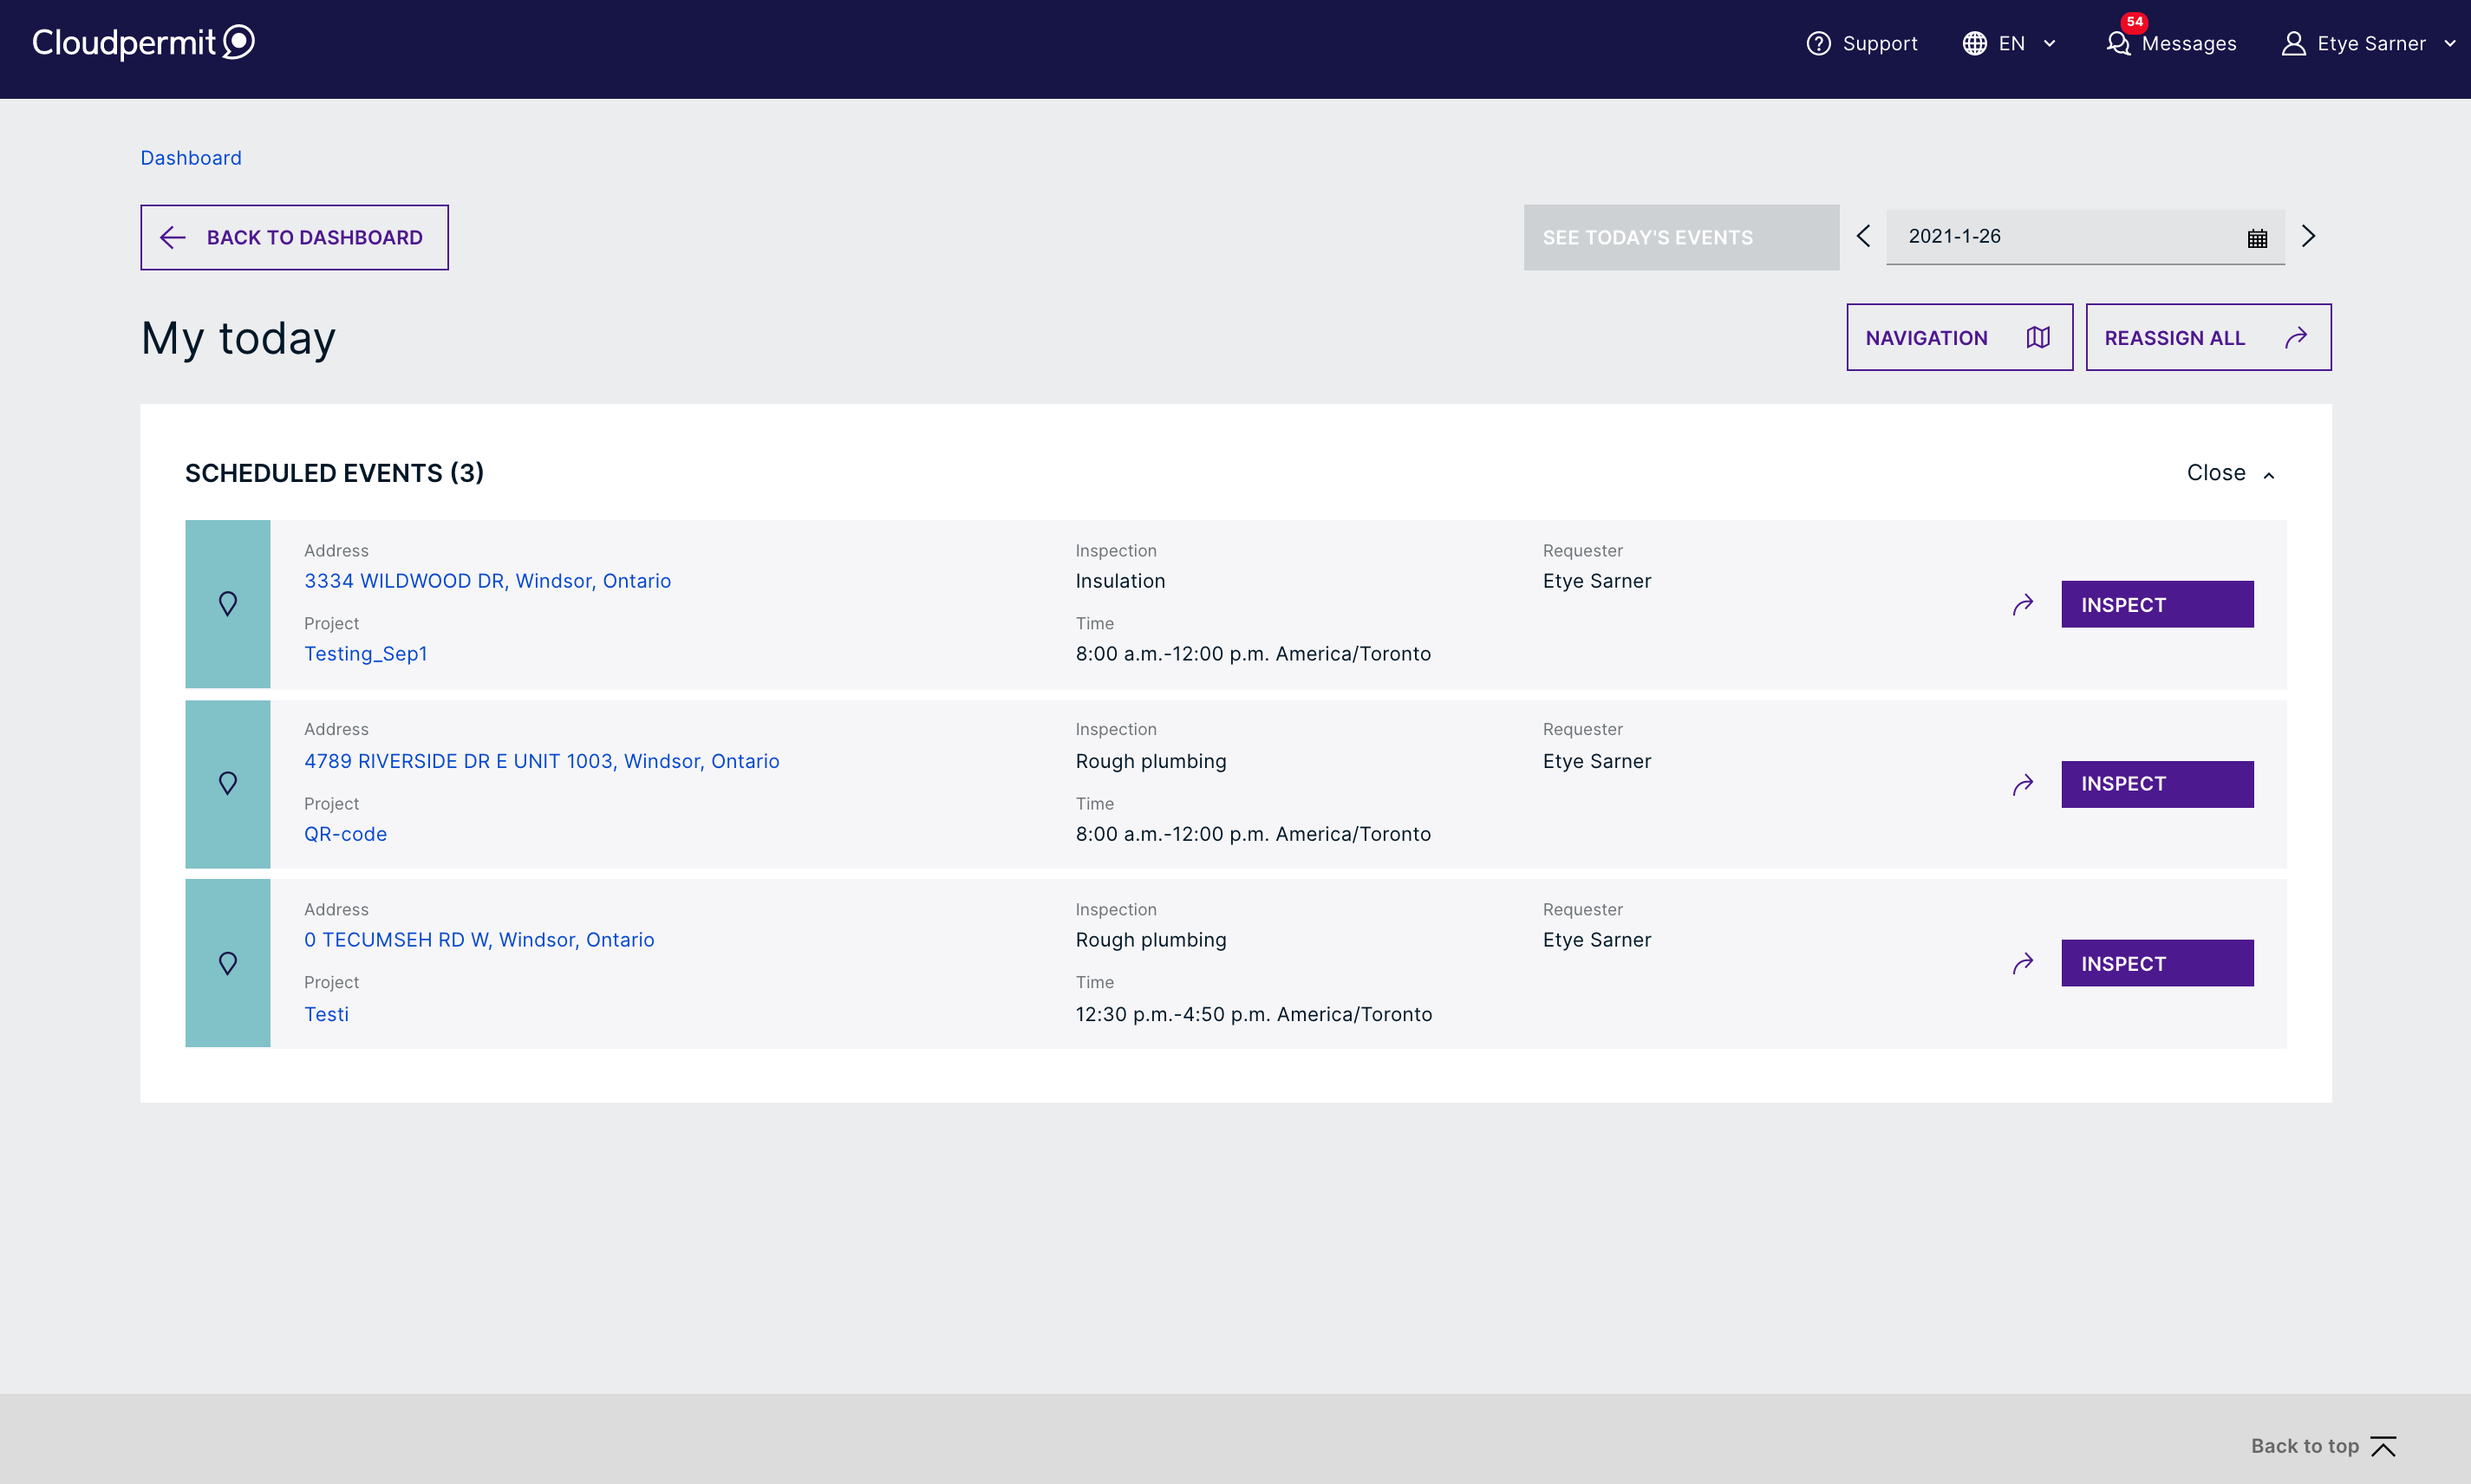
Task: Reassign the Insulation inspection via arrow icon
Action: click(x=2023, y=604)
